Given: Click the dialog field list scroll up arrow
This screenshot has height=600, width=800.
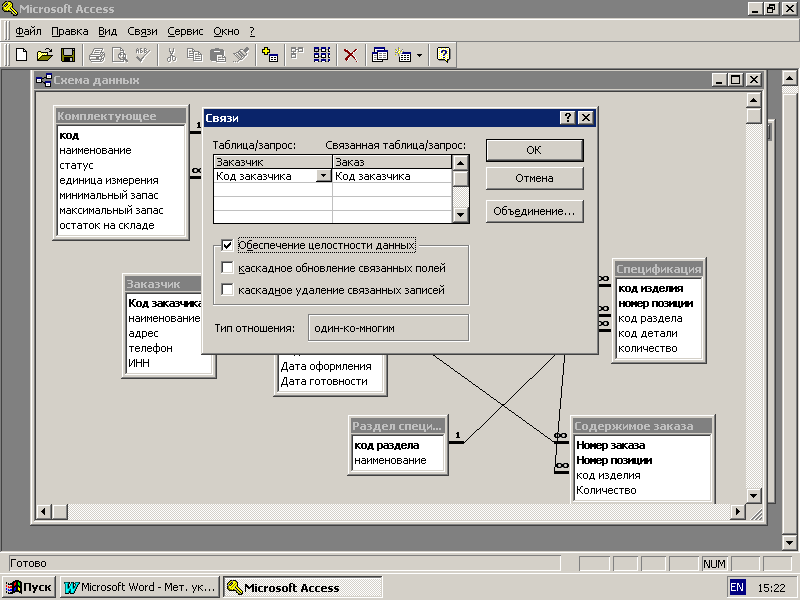Looking at the screenshot, I should pyautogui.click(x=460, y=163).
